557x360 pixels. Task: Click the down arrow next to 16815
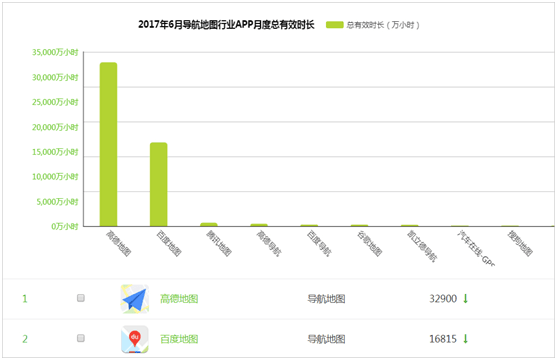pyautogui.click(x=465, y=339)
